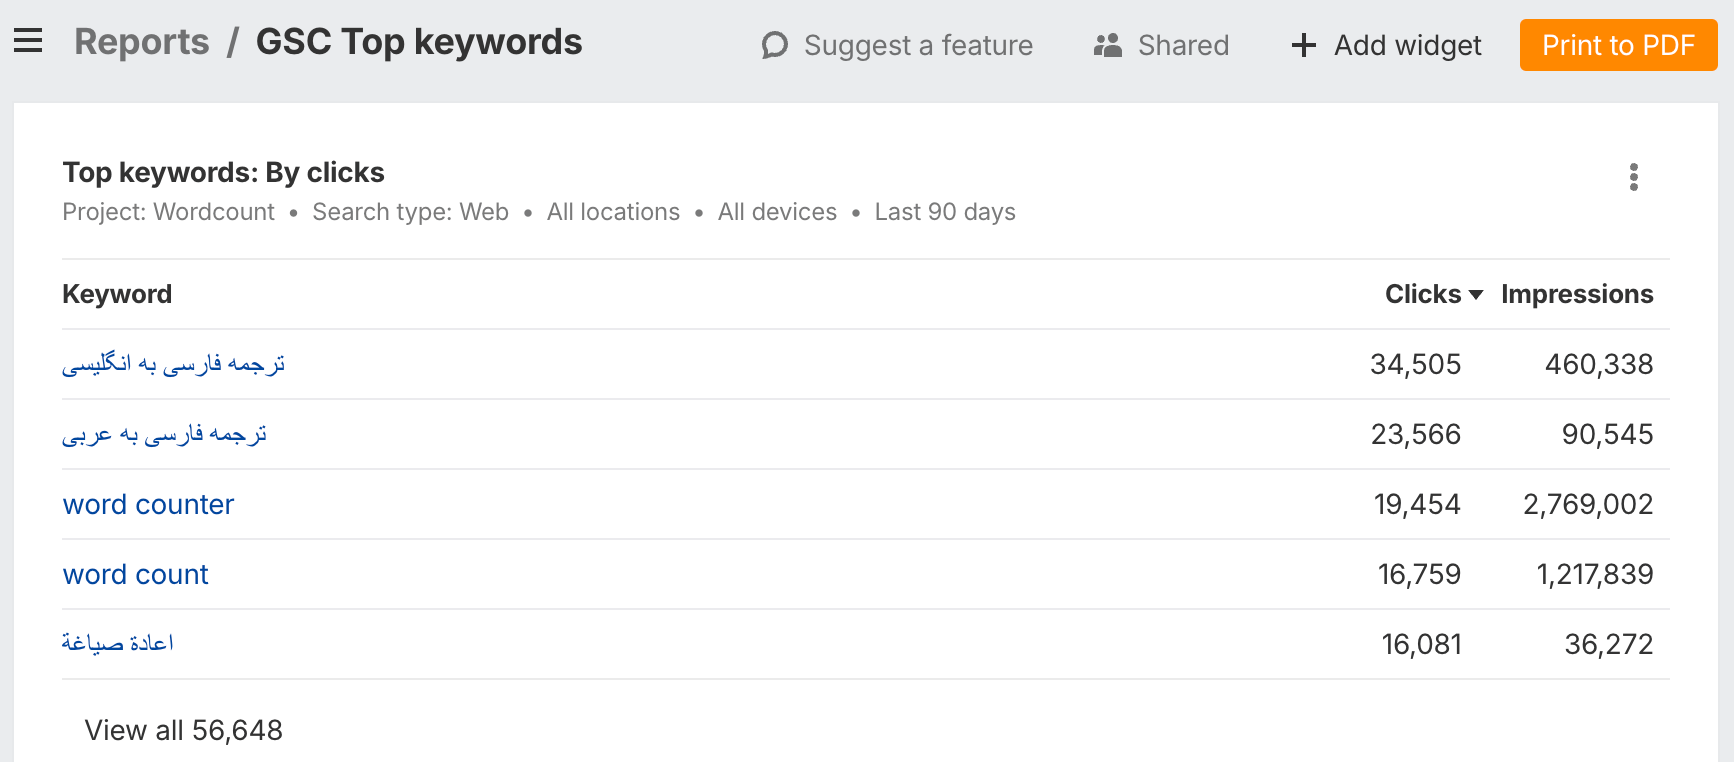The height and width of the screenshot is (762, 1734).
Task: Click the Add widget label
Action: click(x=1407, y=45)
